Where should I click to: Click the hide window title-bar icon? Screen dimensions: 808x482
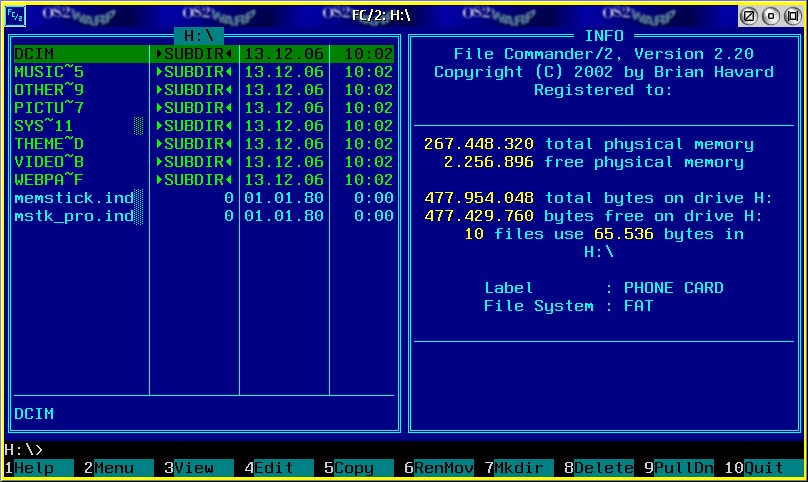tap(748, 16)
